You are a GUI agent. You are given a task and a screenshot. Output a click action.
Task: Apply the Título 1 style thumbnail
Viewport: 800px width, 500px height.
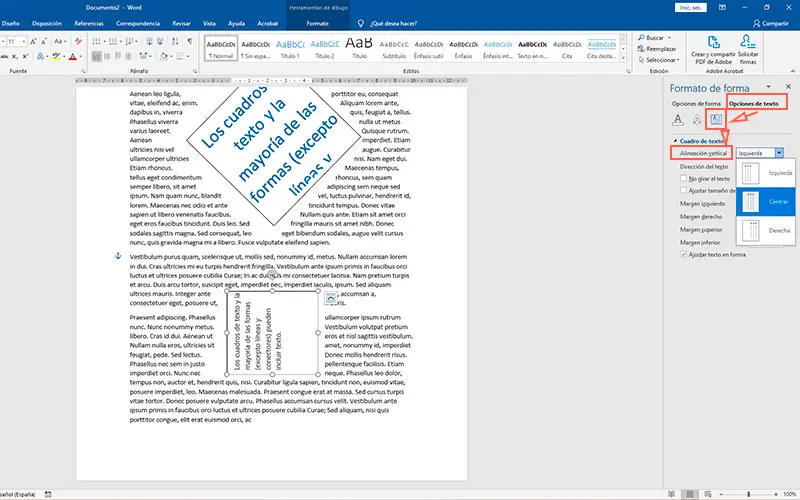click(x=290, y=48)
